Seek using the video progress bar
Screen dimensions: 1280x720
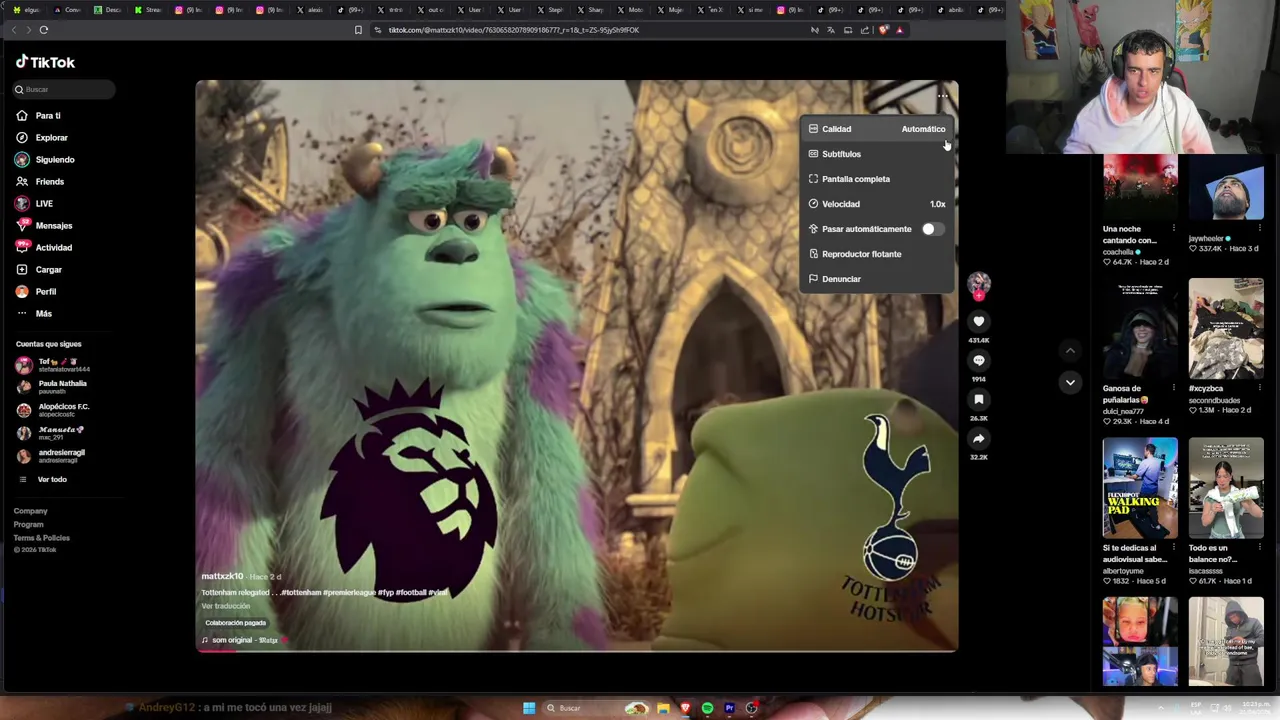(x=577, y=651)
